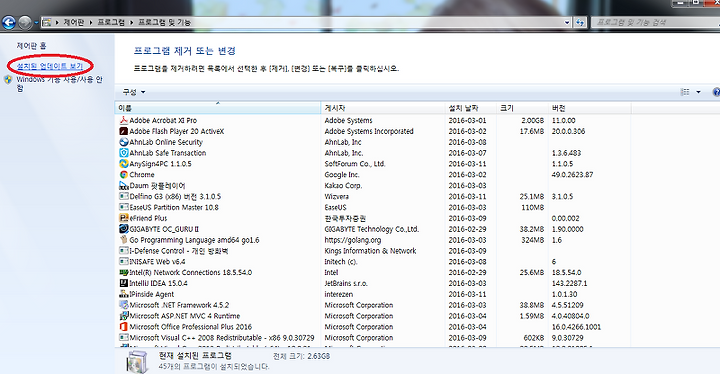Screen dimensions: 720x374
Task: Open 제어판 홈 link
Action: (x=31, y=46)
